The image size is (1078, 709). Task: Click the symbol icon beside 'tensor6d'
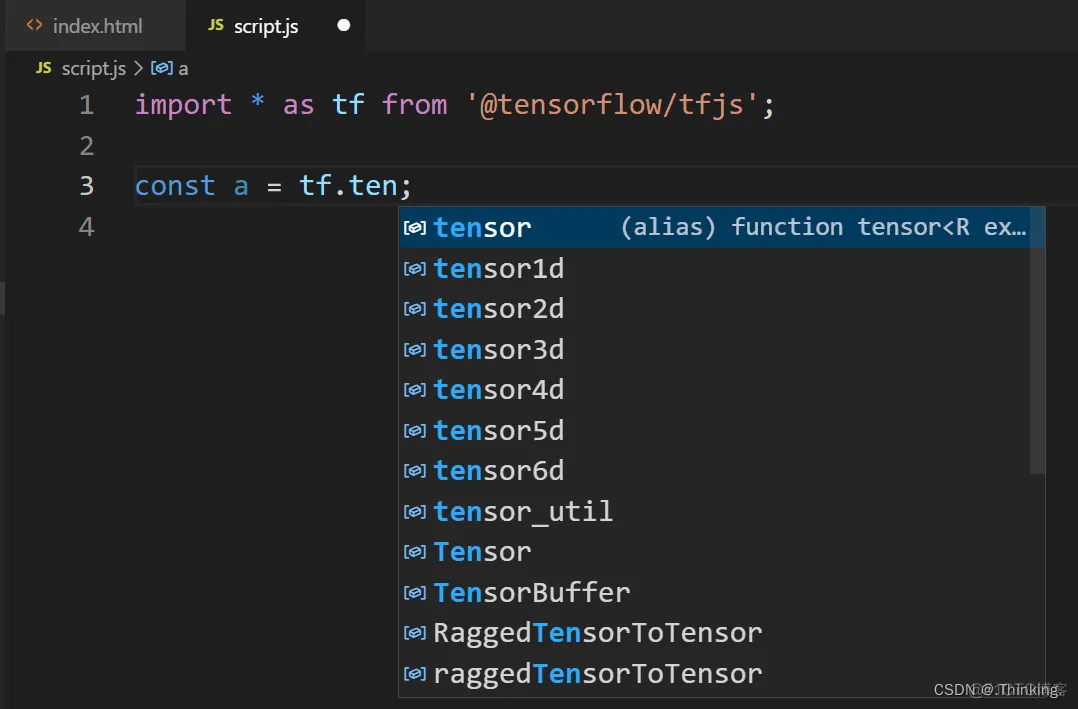[x=415, y=471]
